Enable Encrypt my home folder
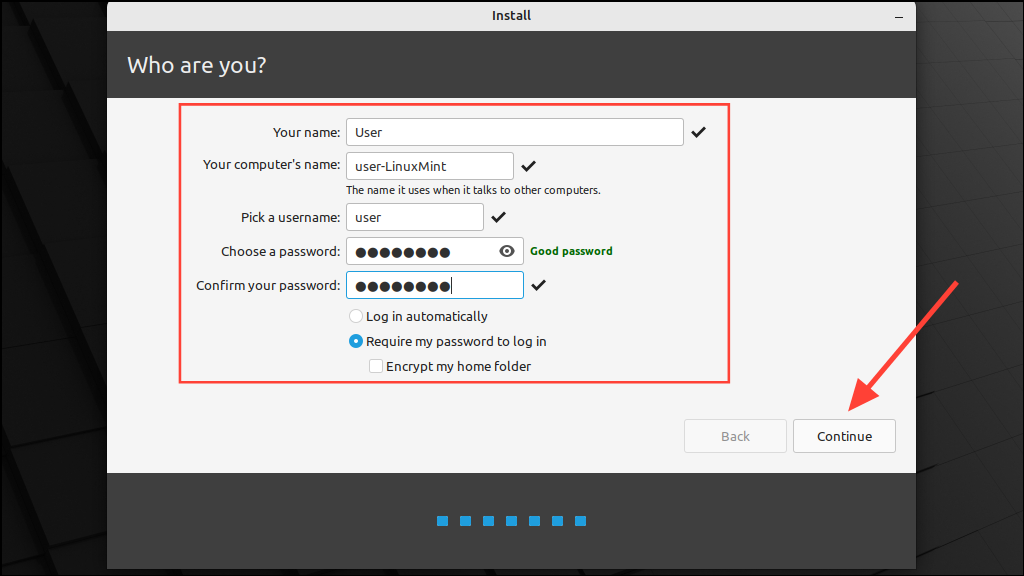 tap(376, 366)
